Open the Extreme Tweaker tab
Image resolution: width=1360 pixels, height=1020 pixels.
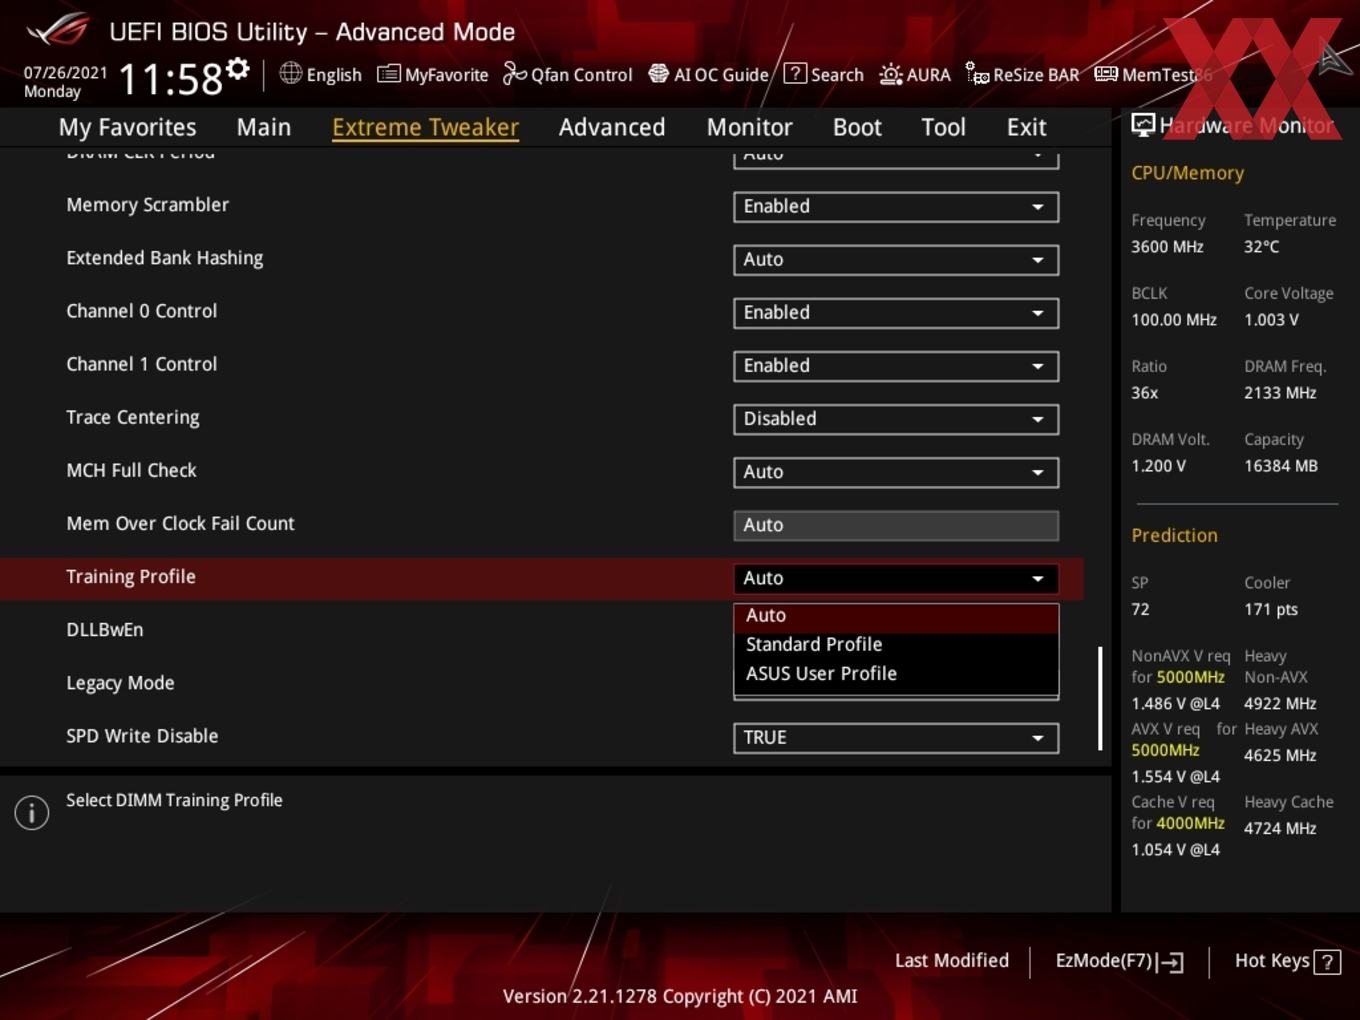(425, 127)
